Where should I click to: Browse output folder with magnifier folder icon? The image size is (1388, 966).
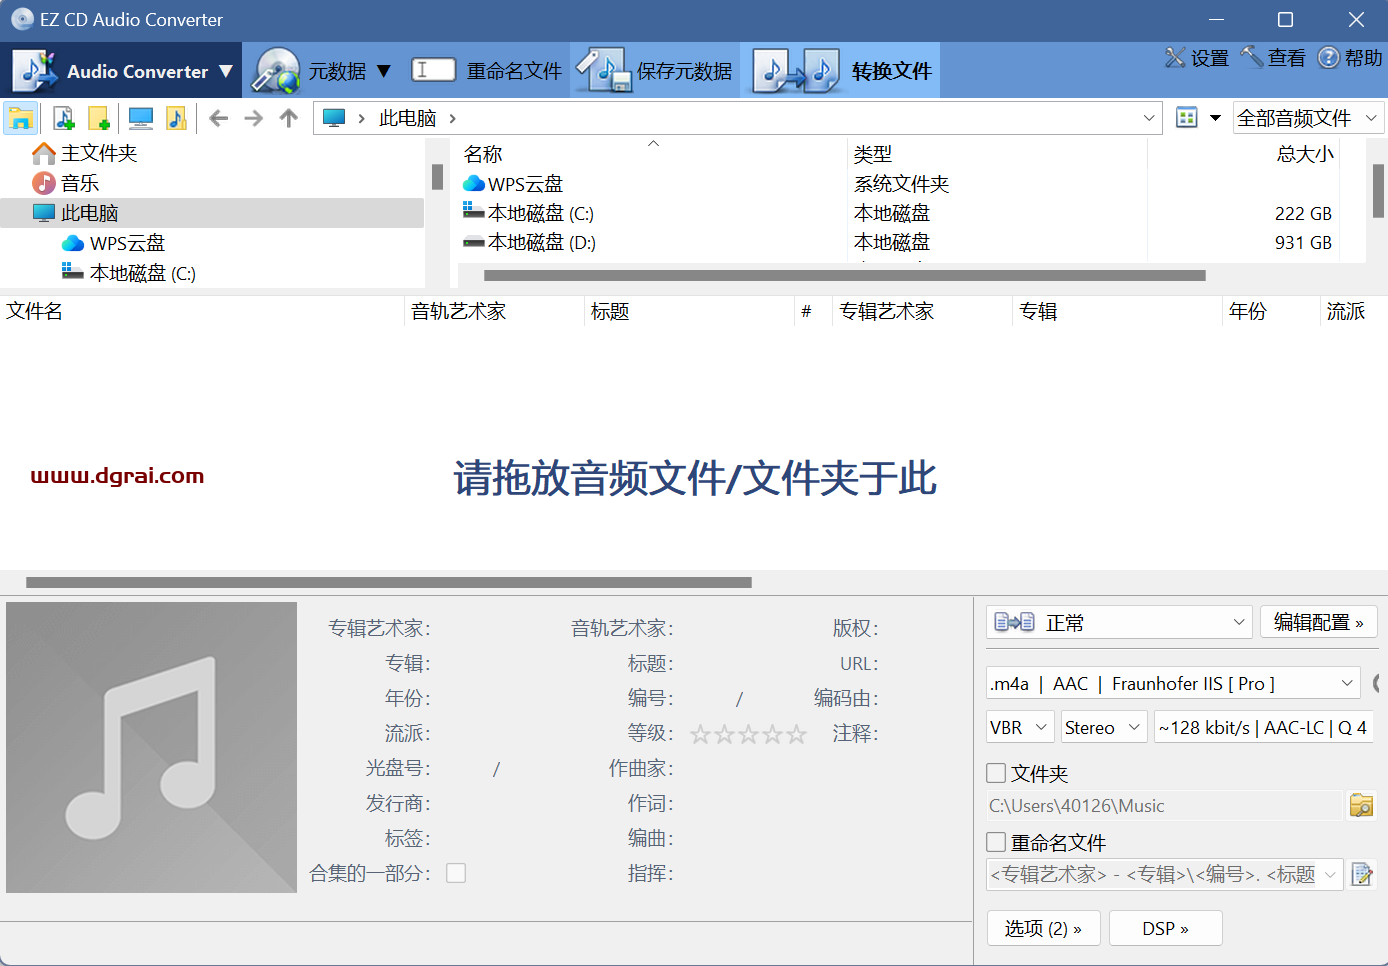point(1361,806)
